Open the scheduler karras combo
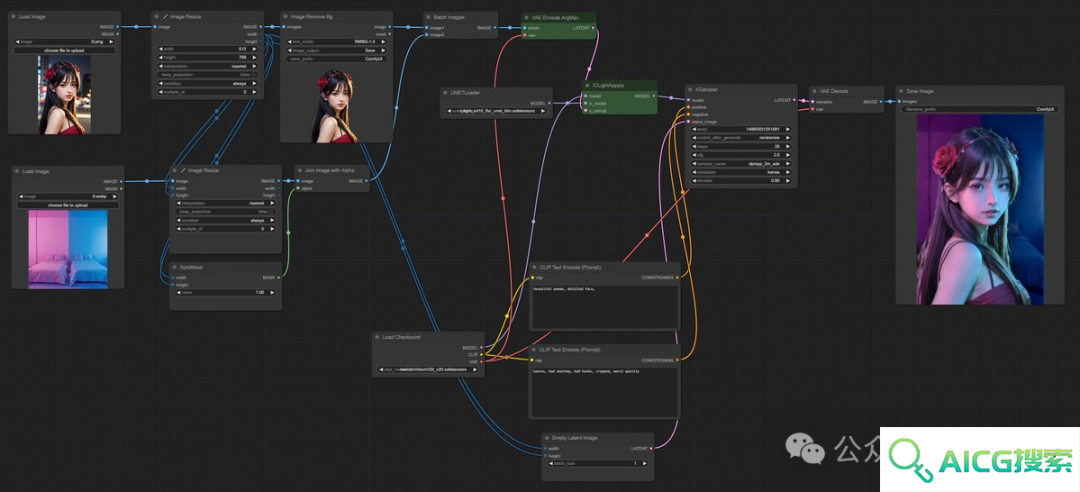 tap(740, 172)
